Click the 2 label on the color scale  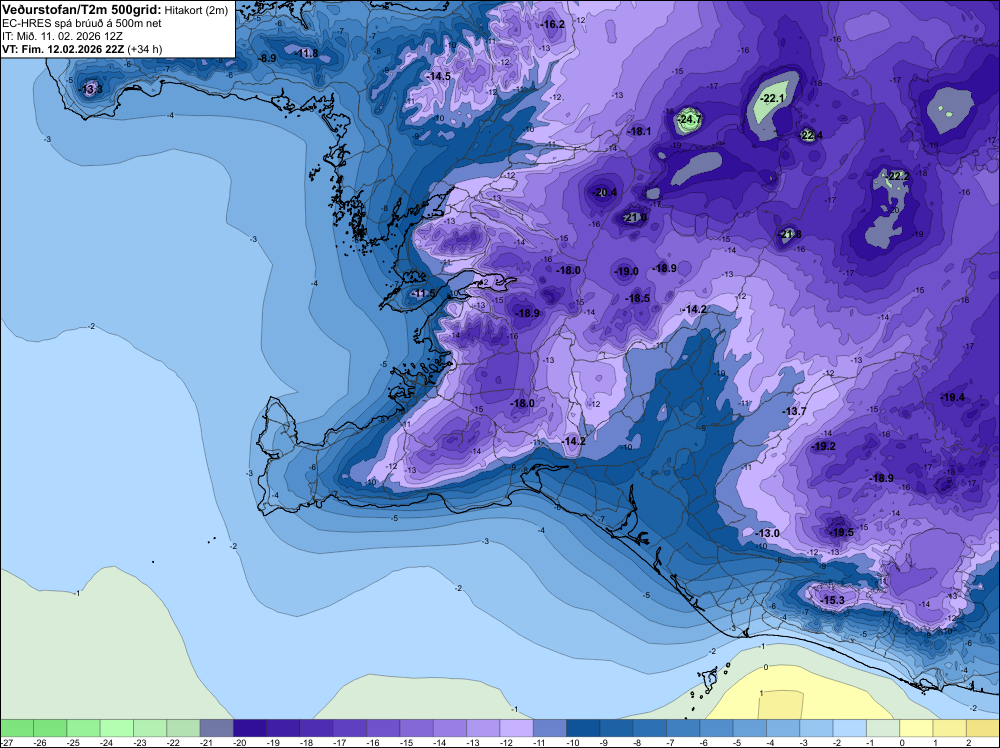pyautogui.click(x=969, y=742)
